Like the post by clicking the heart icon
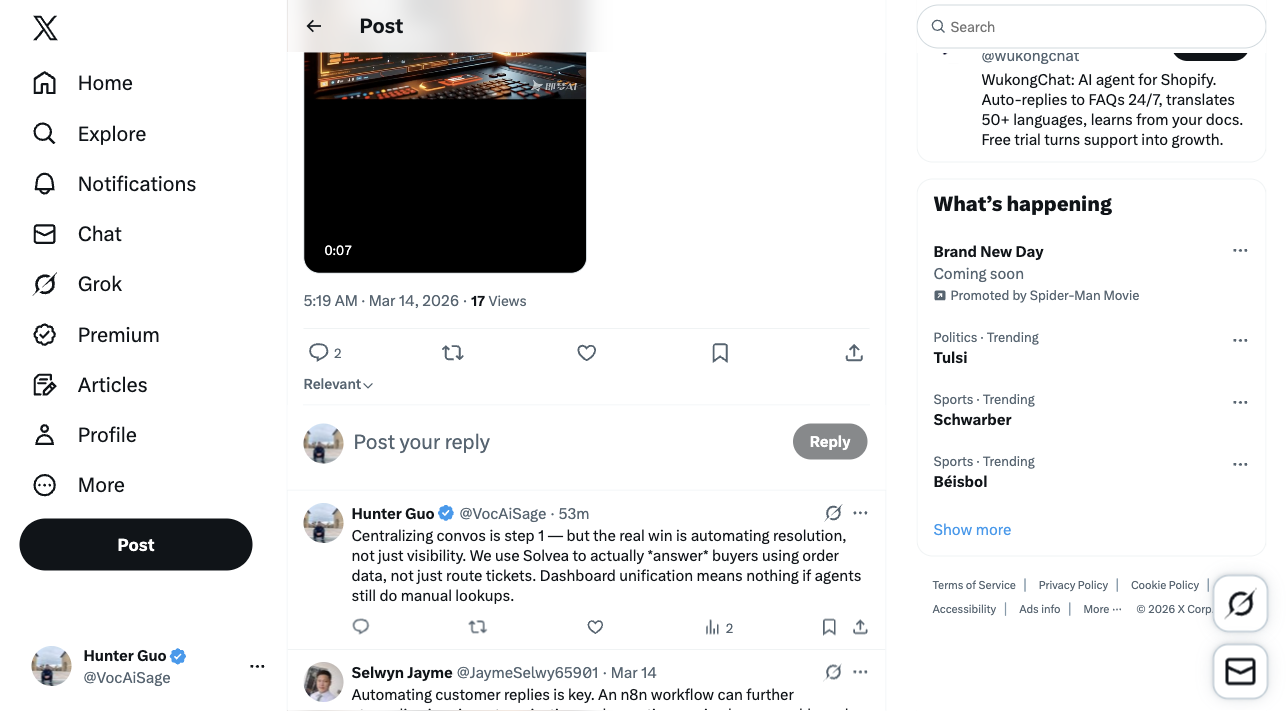 [586, 352]
